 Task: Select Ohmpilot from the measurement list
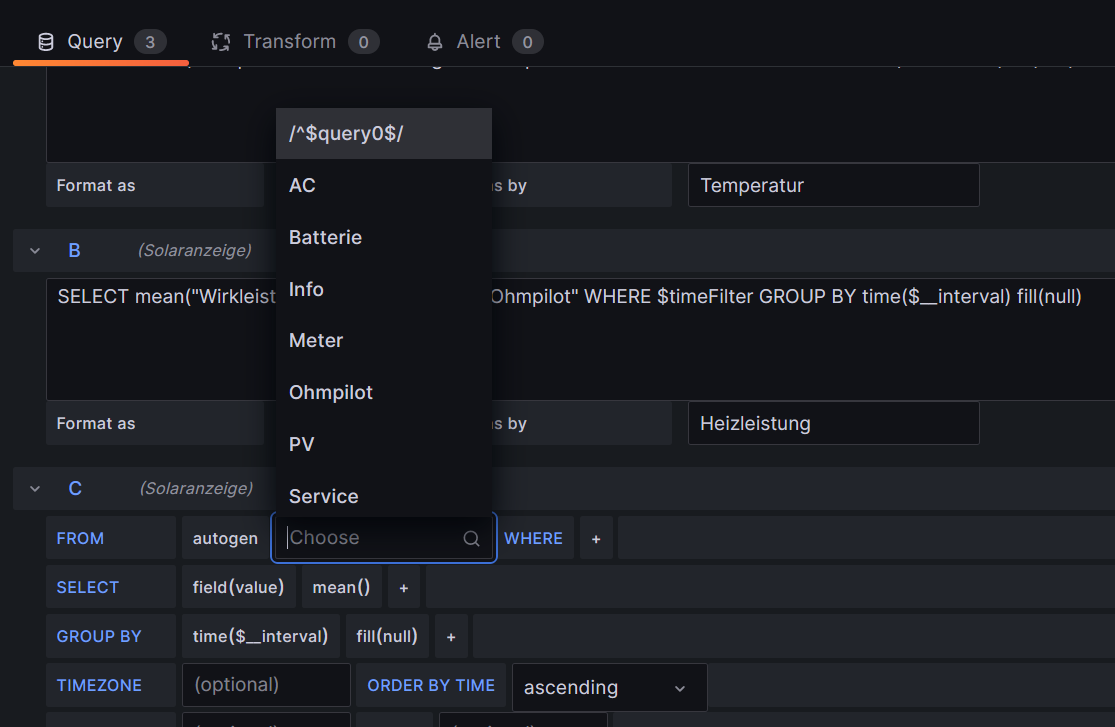(x=331, y=393)
